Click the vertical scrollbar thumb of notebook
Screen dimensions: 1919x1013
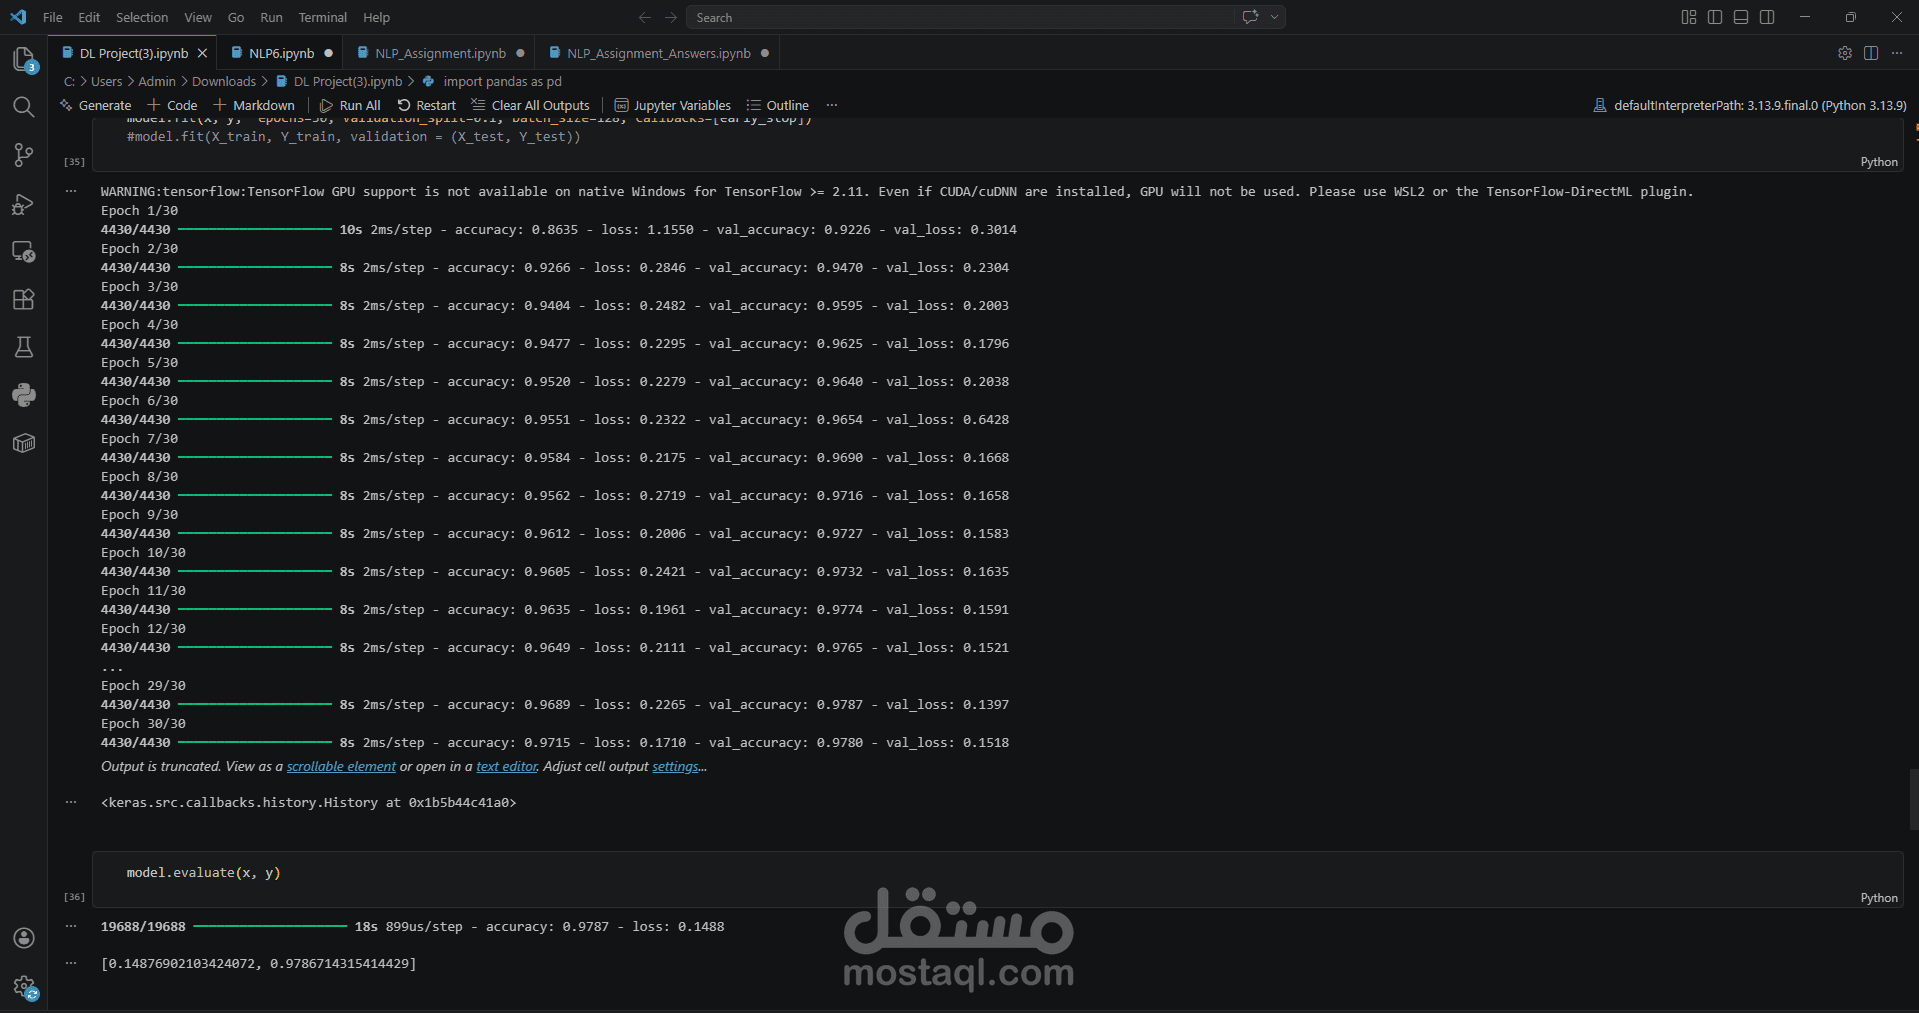click(x=1913, y=799)
